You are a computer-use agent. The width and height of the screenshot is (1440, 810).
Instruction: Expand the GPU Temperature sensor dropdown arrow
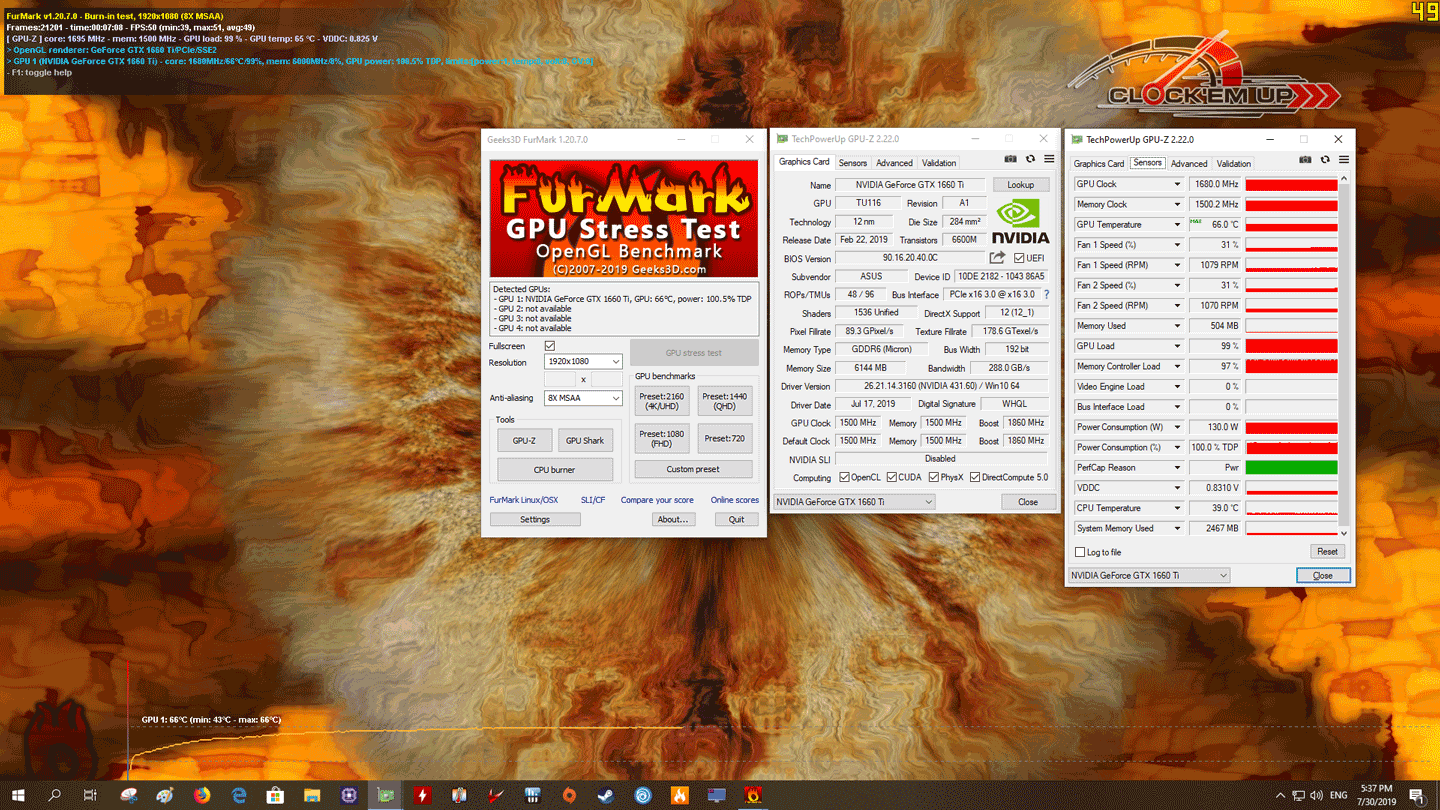coord(1177,225)
